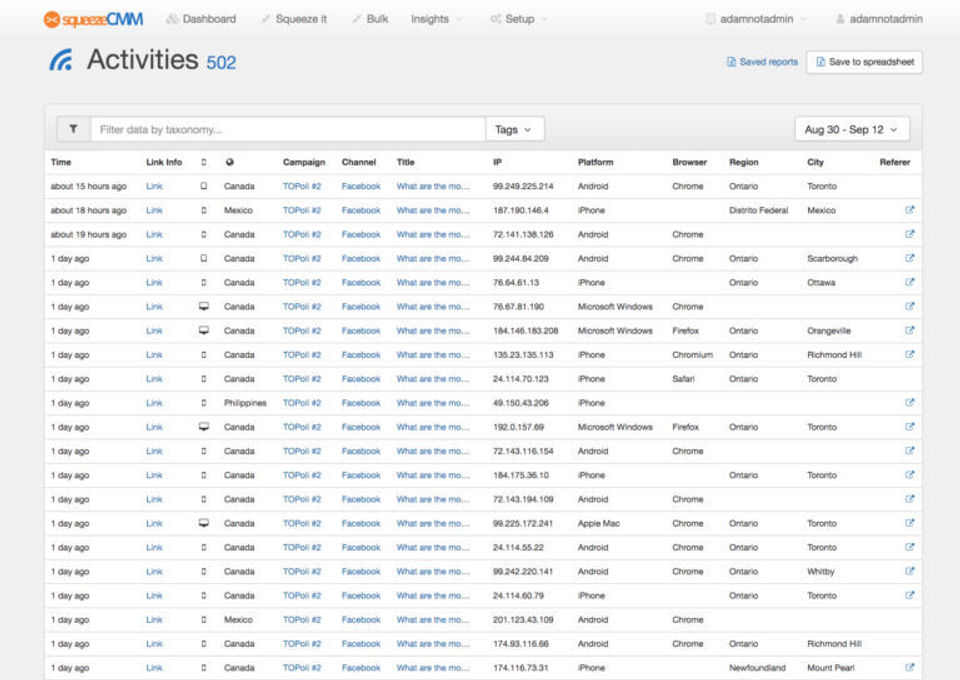Click the filter funnel icon
This screenshot has height=680, width=960.
73,129
